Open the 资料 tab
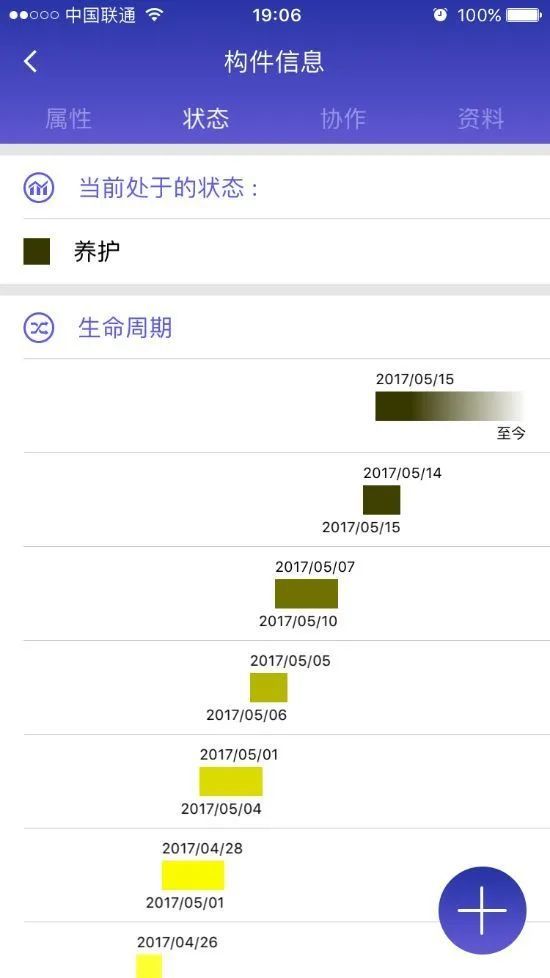The image size is (550, 978). click(481, 119)
